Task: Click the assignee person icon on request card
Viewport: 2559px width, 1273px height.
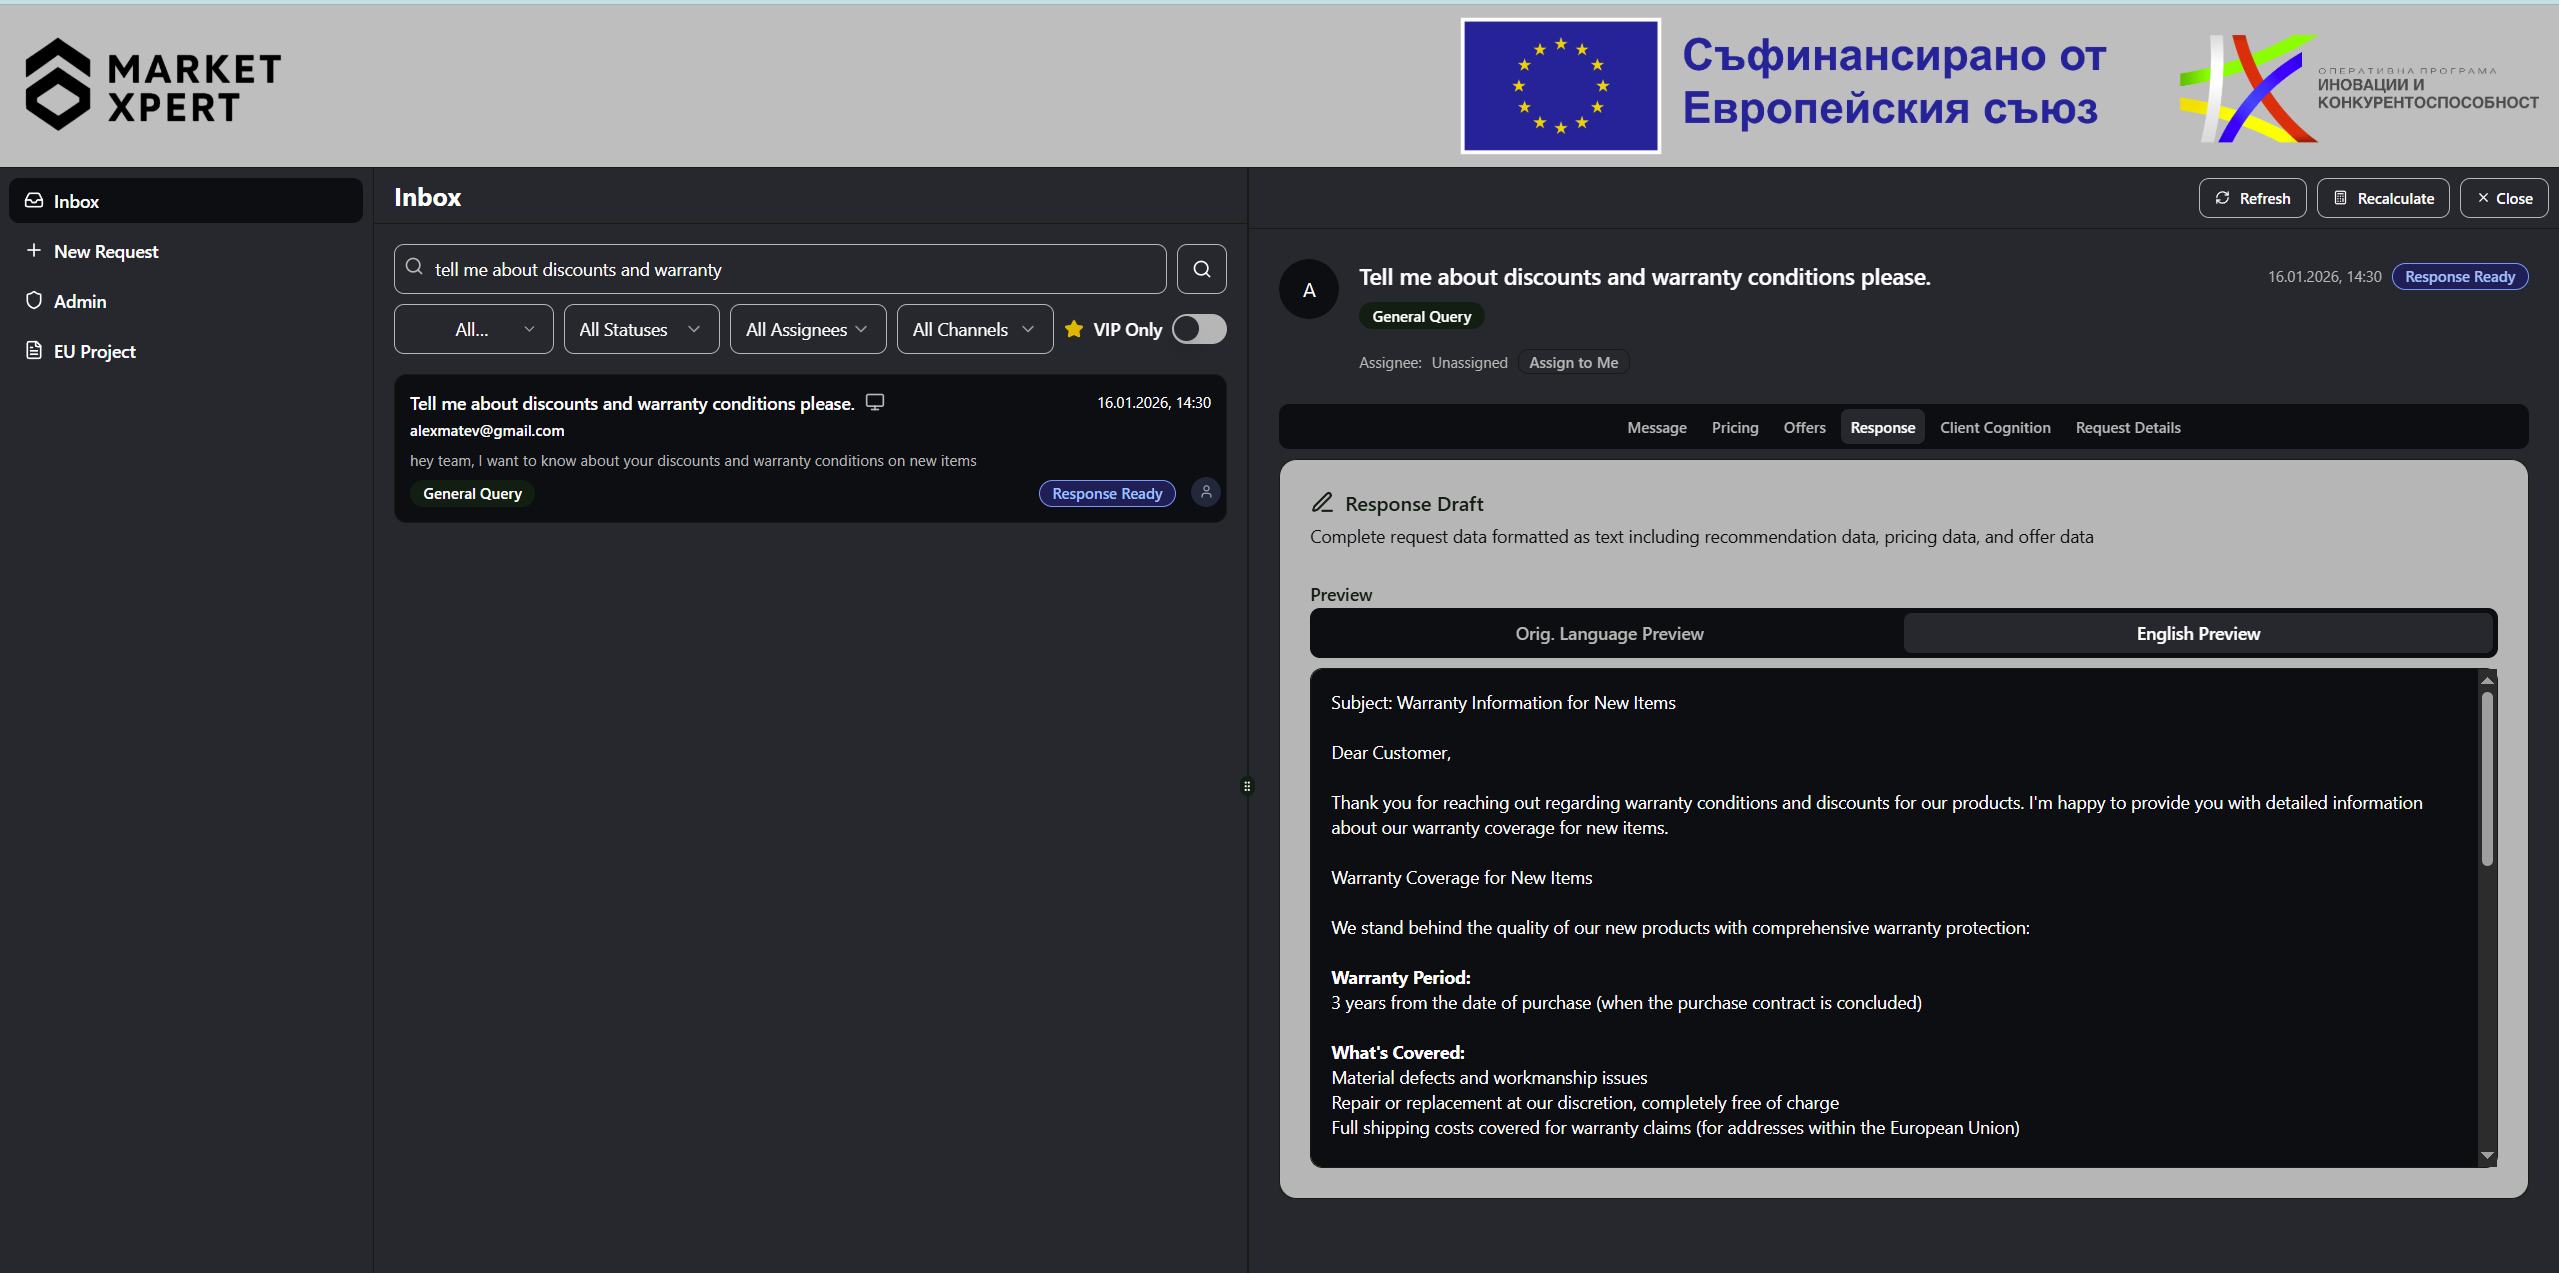Action: click(x=1206, y=492)
